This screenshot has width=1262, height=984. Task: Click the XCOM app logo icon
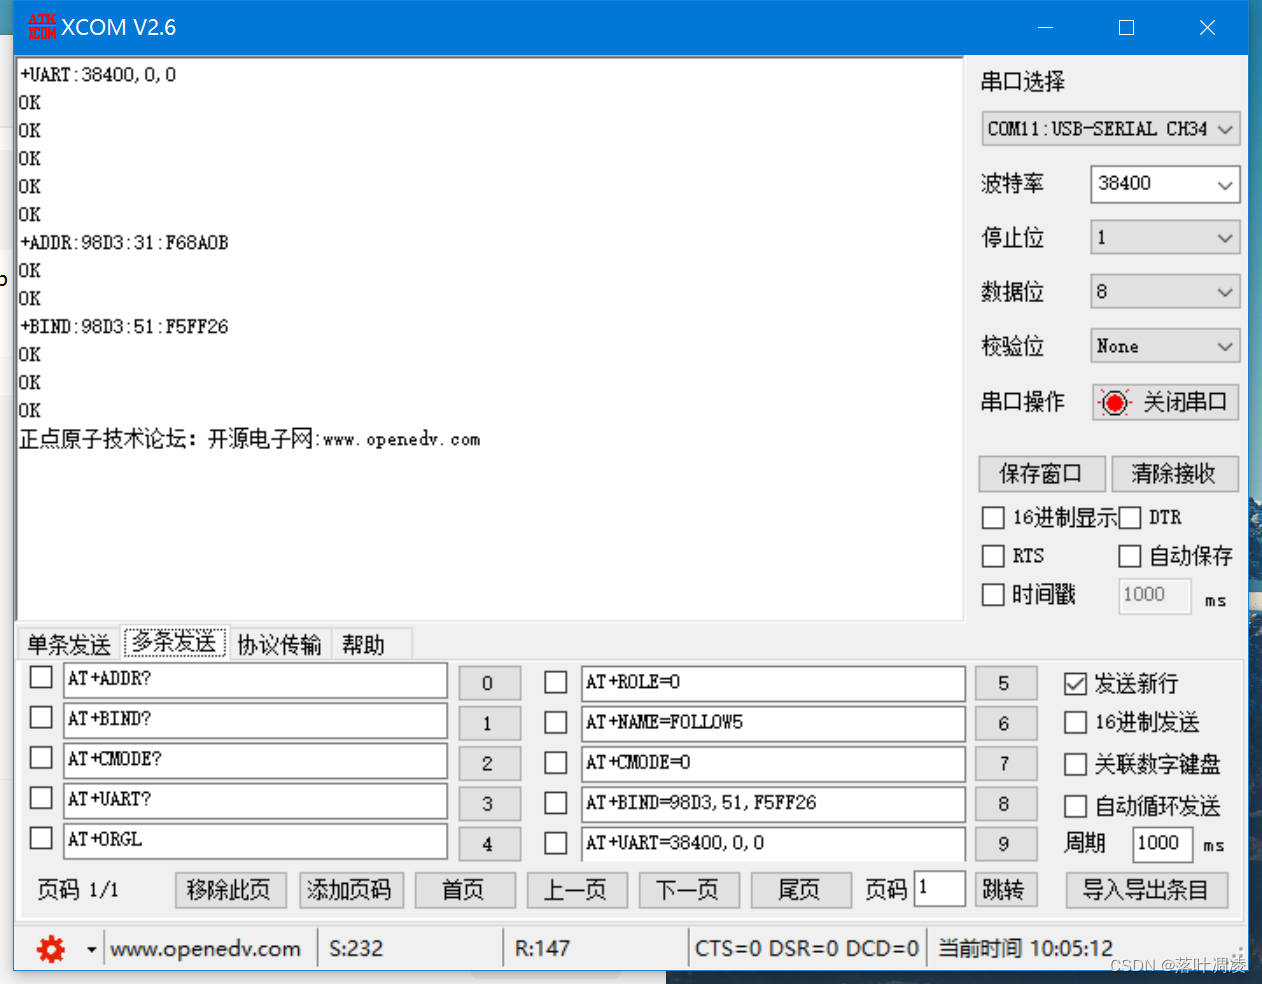point(42,27)
